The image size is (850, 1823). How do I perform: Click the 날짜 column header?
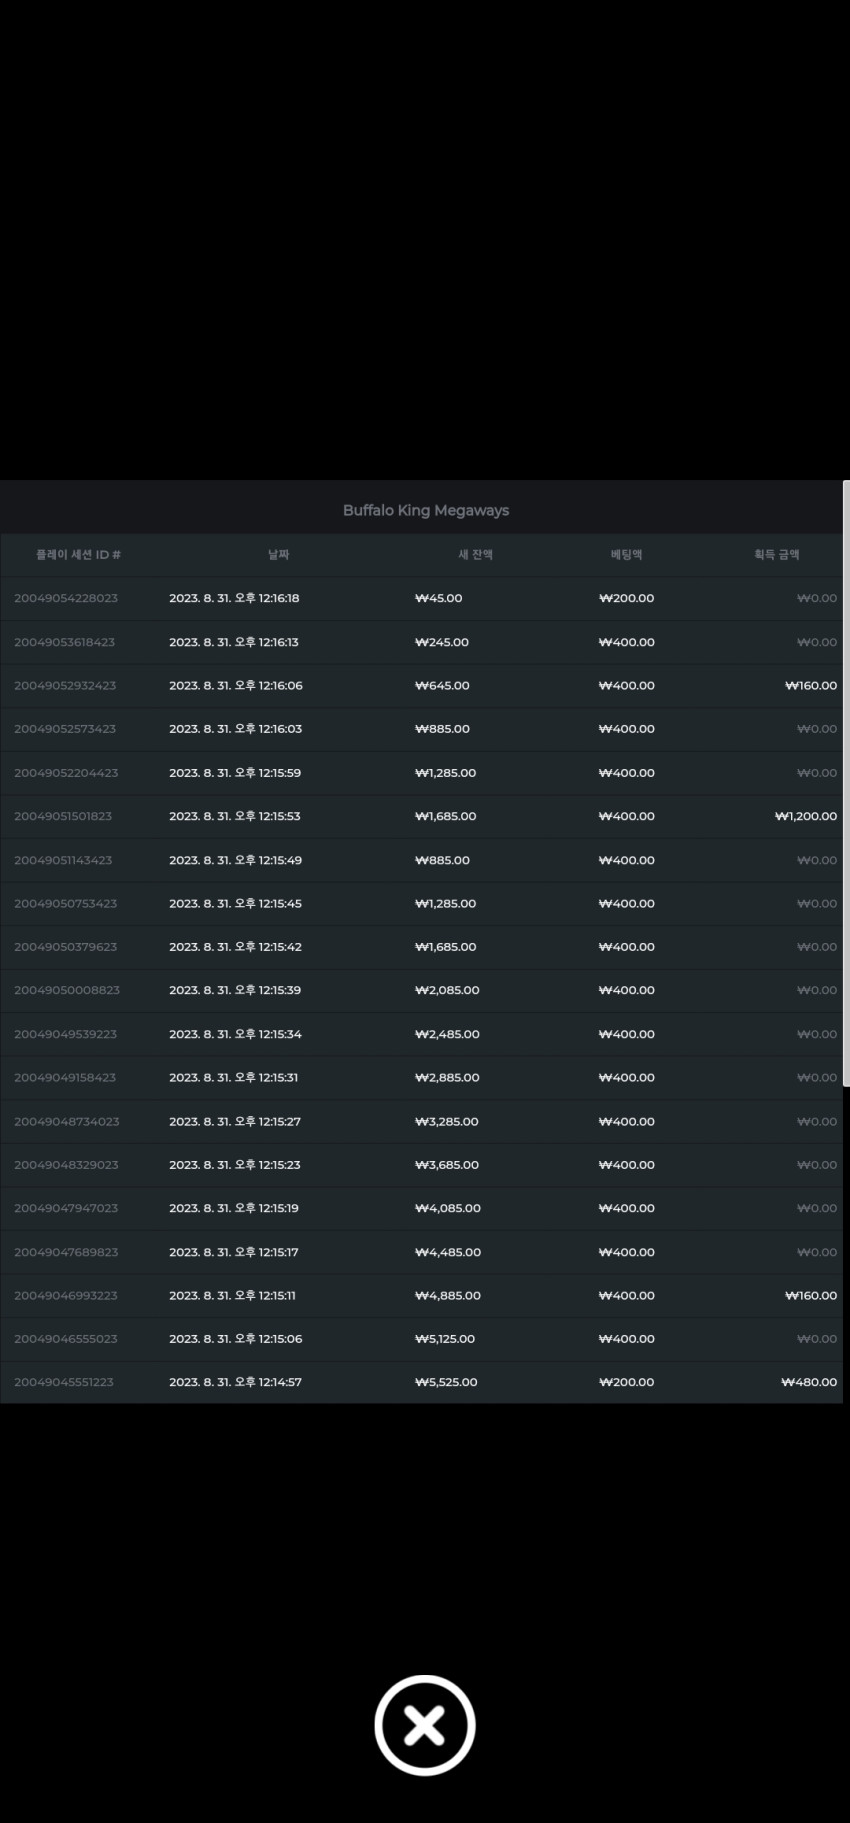278,554
